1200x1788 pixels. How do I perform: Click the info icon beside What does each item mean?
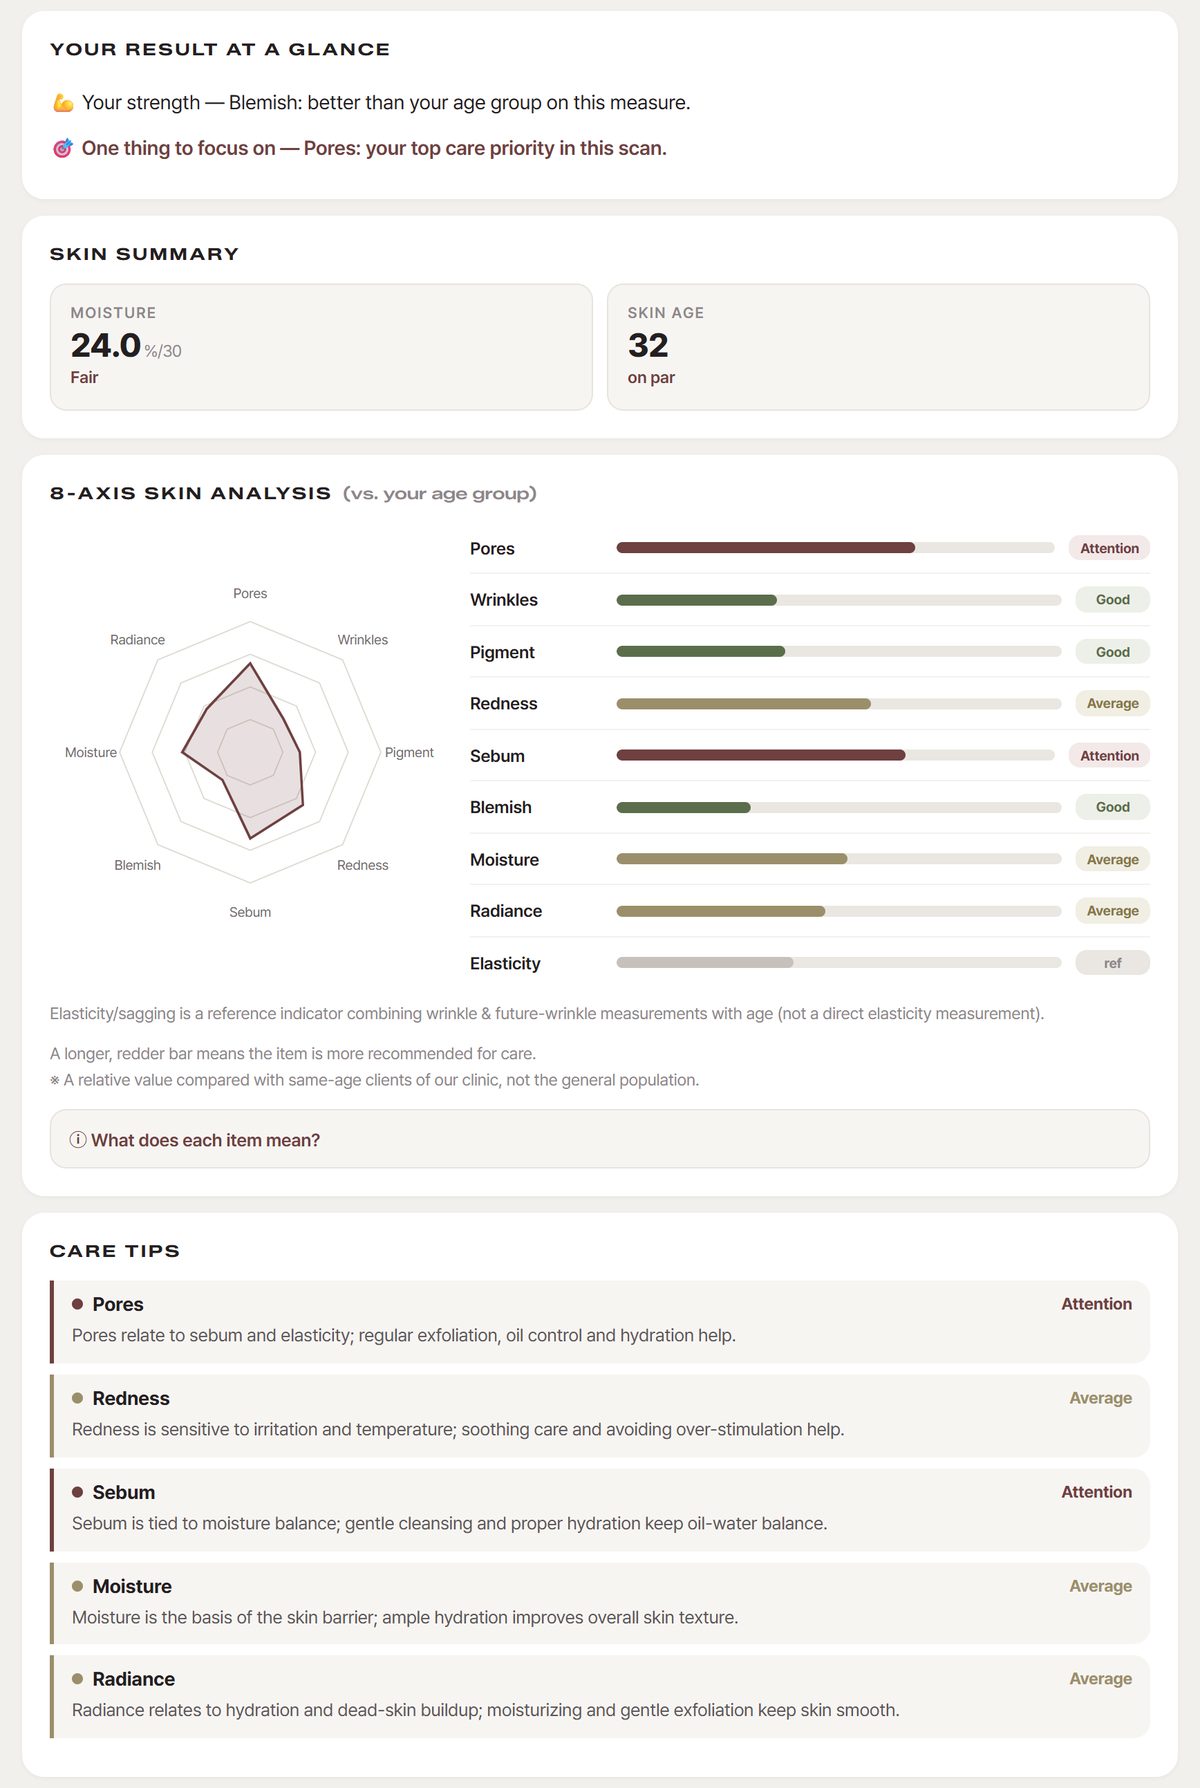tap(78, 1139)
